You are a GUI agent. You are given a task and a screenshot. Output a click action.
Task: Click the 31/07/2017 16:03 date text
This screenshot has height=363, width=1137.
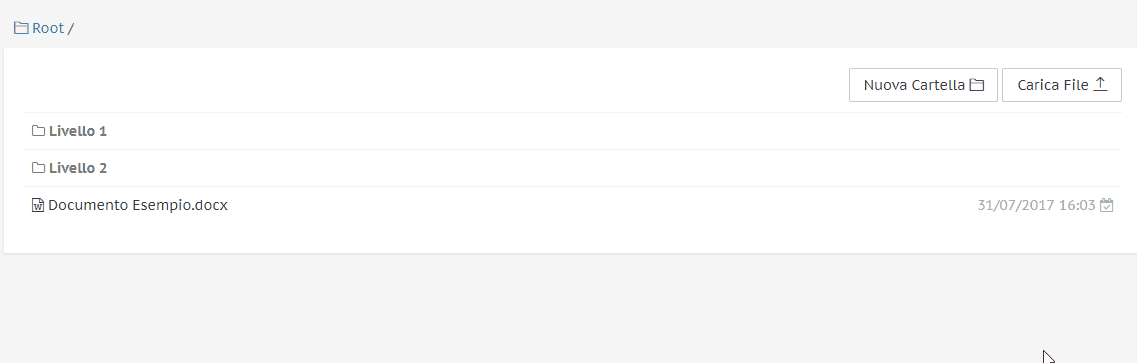(1036, 205)
